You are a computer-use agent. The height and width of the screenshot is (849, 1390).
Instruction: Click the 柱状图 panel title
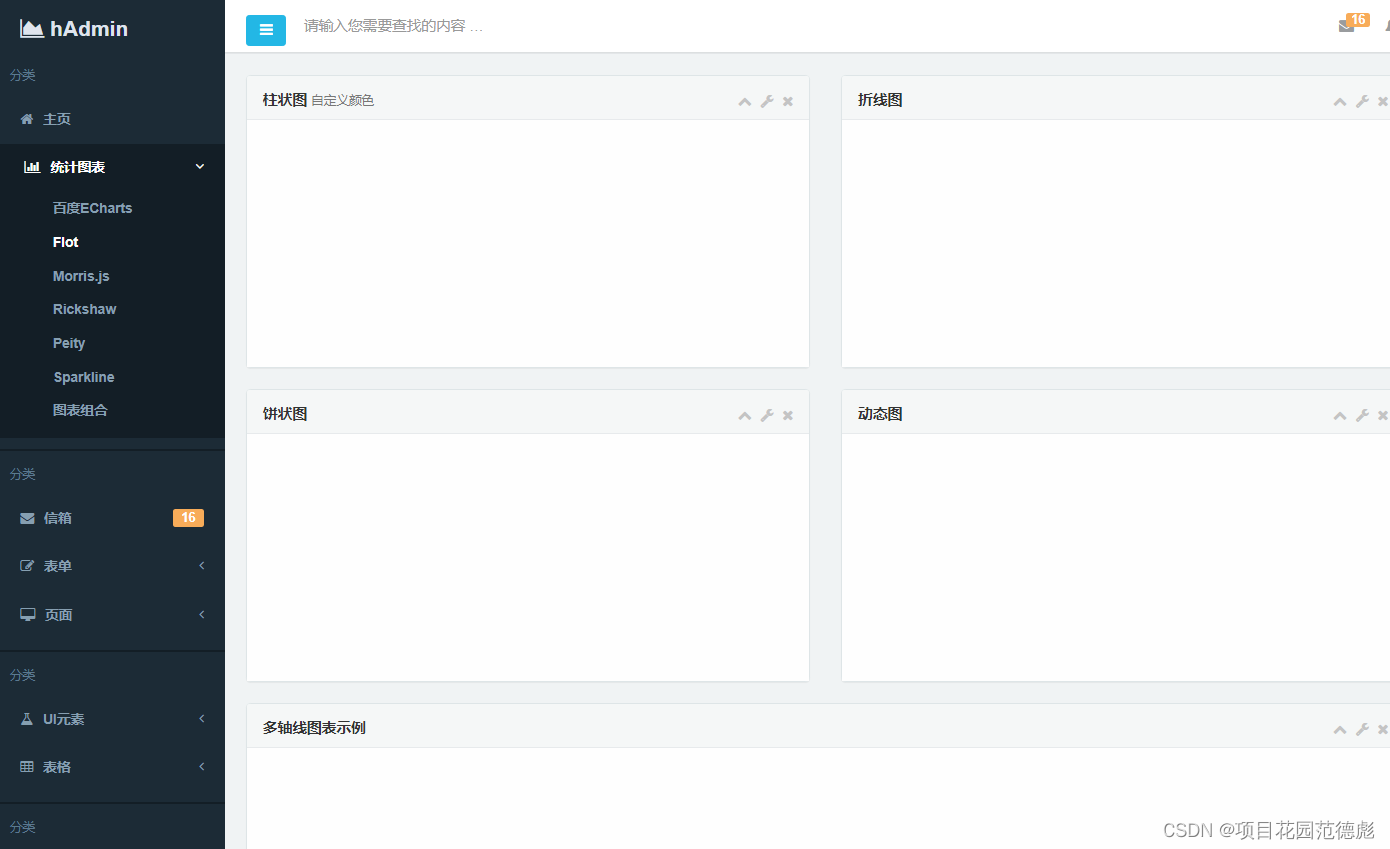[285, 100]
